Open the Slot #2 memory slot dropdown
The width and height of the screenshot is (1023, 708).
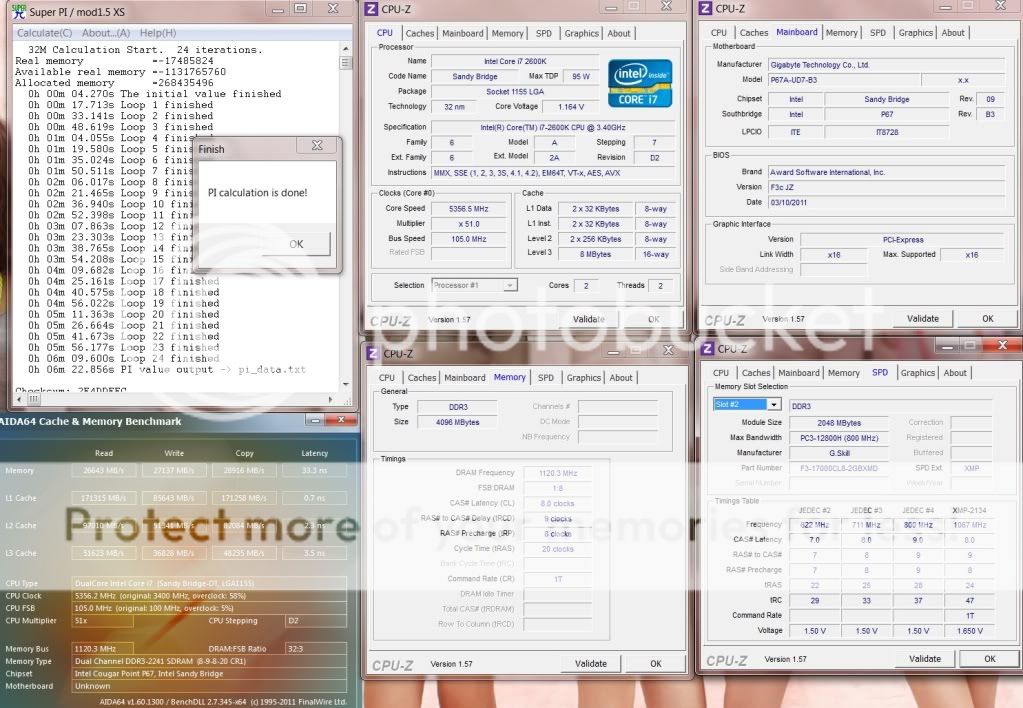747,405
